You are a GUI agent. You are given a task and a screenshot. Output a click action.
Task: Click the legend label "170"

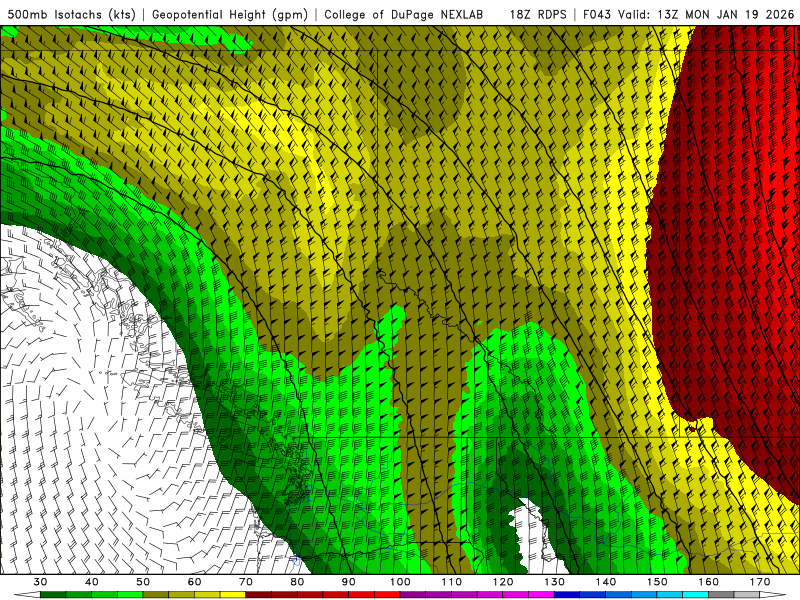click(760, 582)
